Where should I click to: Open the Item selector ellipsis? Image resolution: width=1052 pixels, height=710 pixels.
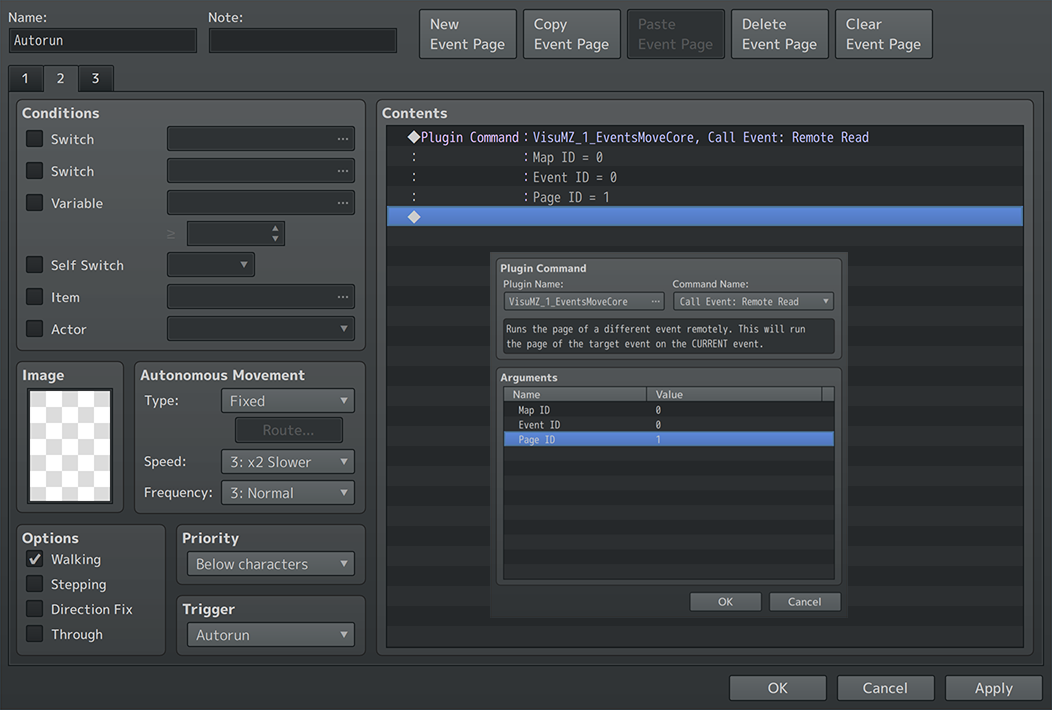coord(343,297)
